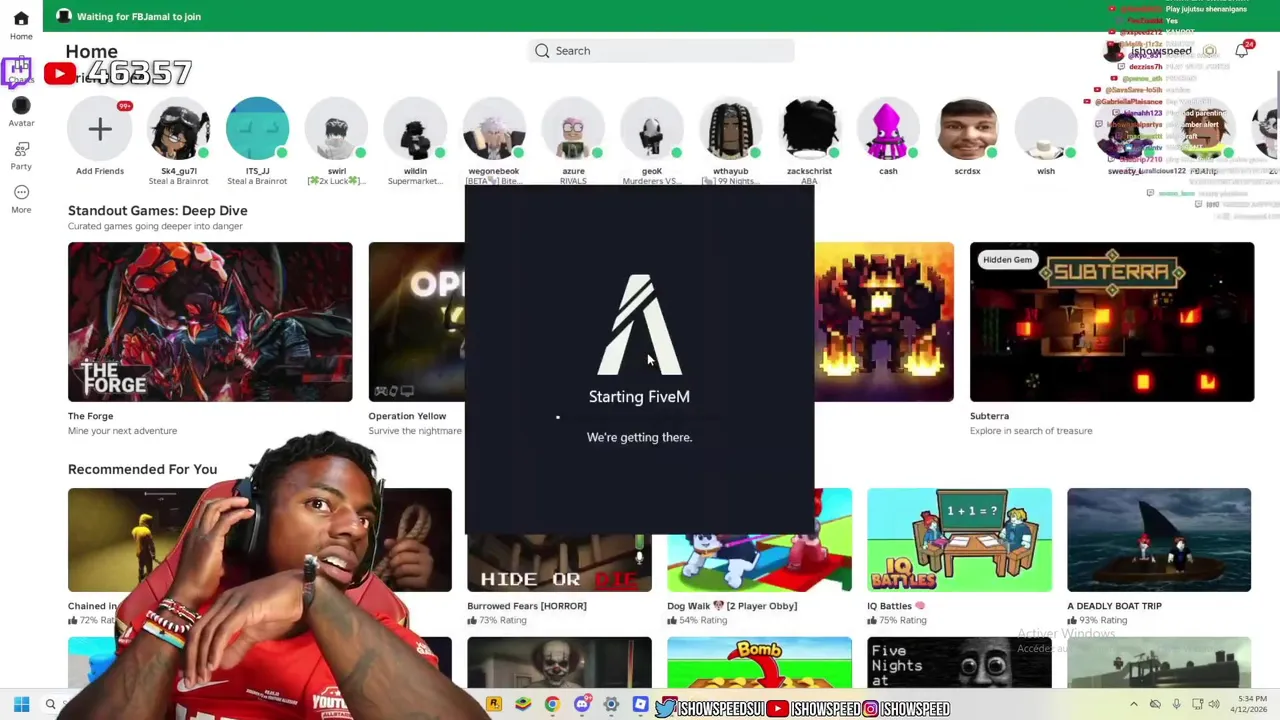Image resolution: width=1280 pixels, height=720 pixels.
Task: Open friend scrdsx's avatar
Action: click(x=967, y=129)
